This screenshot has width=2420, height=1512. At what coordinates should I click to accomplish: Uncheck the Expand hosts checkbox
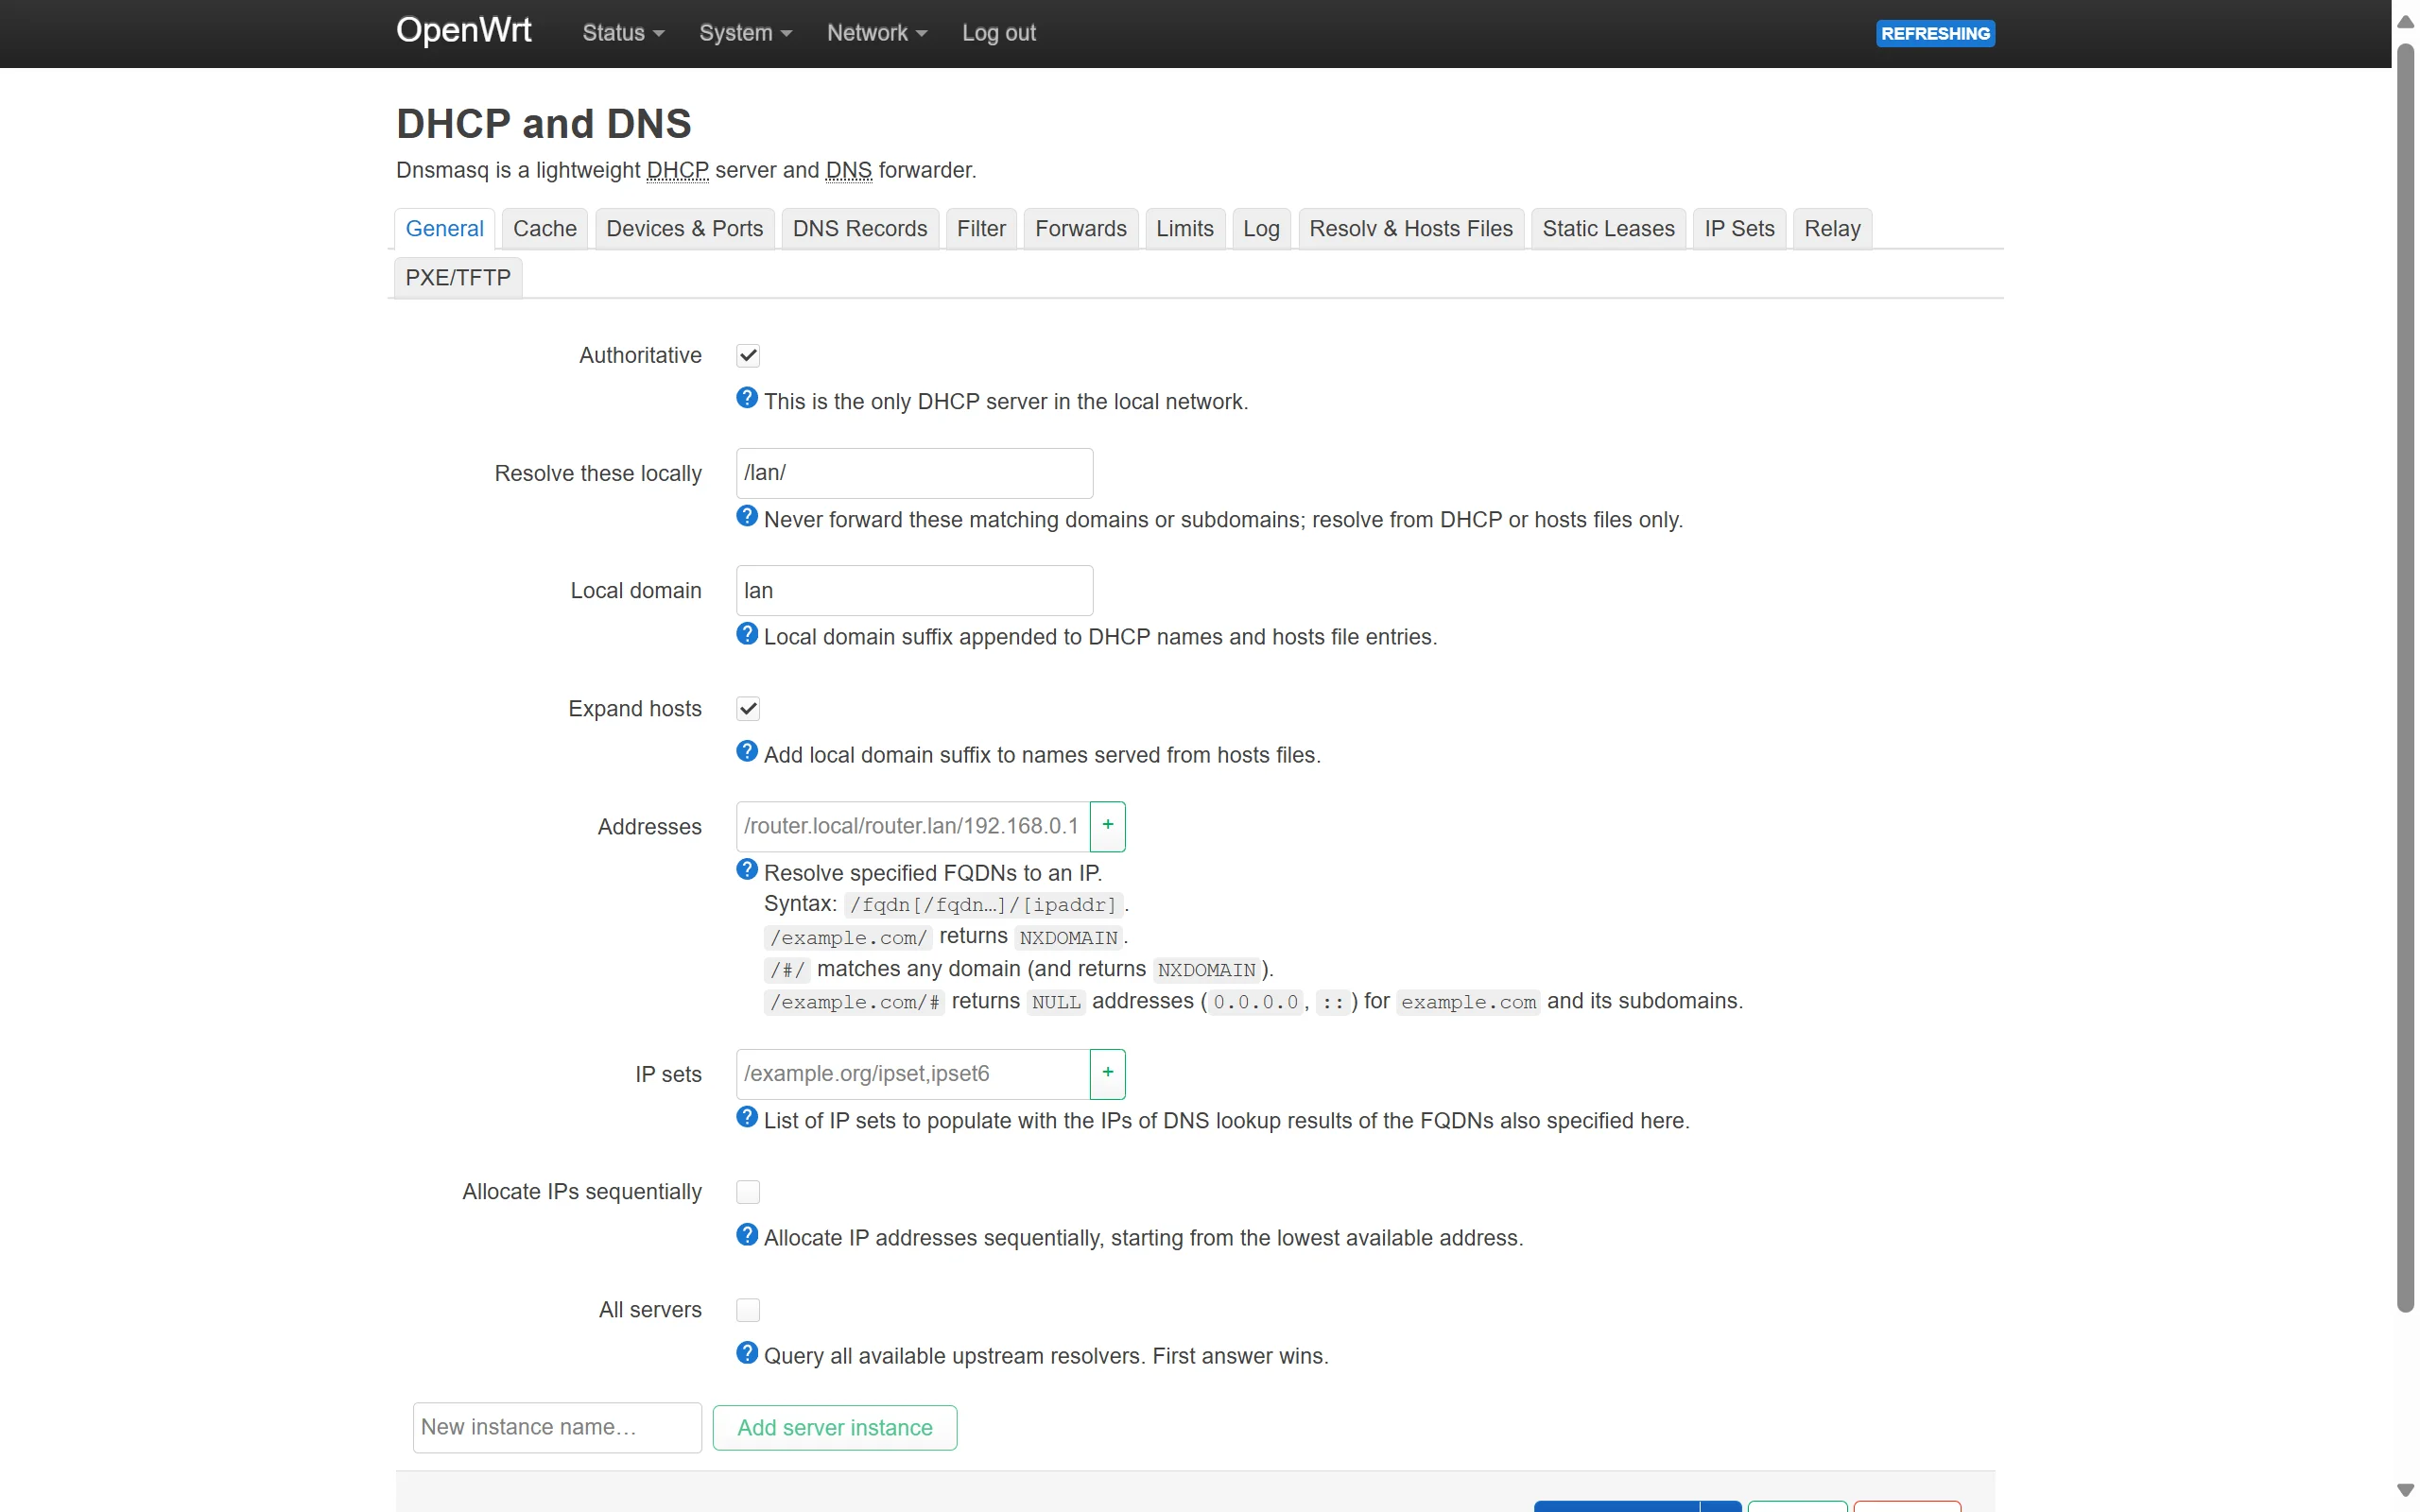748,709
